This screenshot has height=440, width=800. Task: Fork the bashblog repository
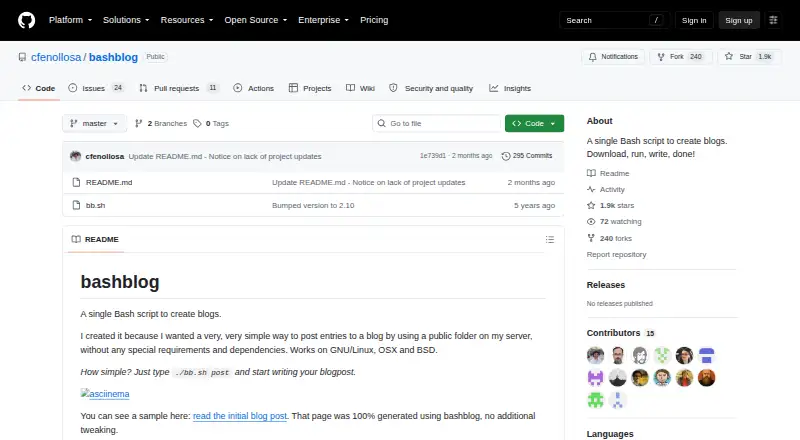coord(681,57)
